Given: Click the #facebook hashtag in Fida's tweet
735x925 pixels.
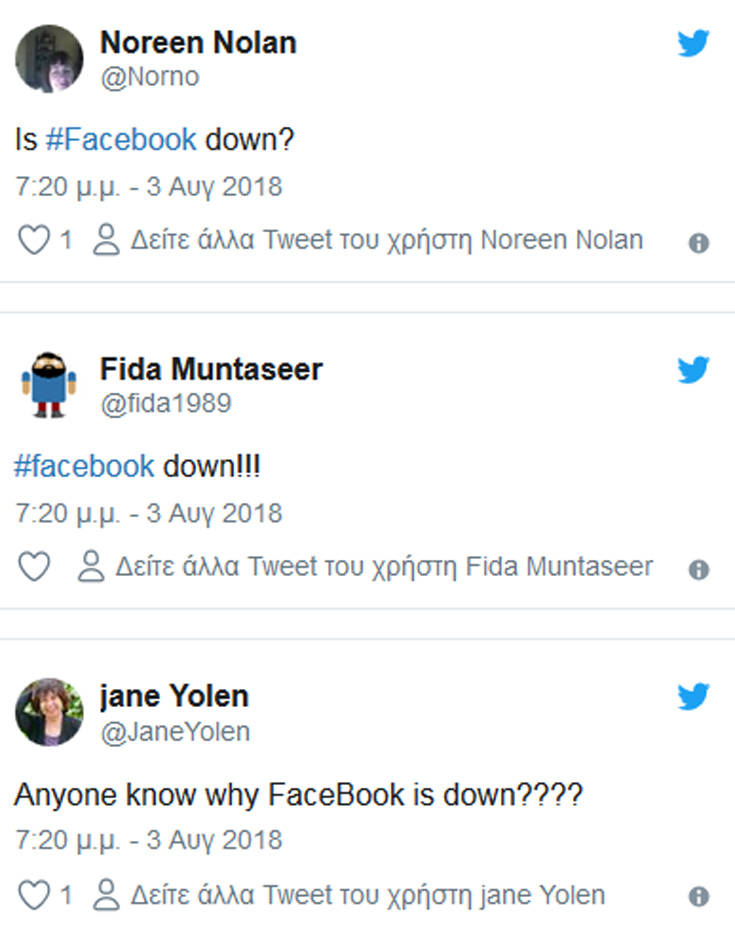Looking at the screenshot, I should point(84,466).
